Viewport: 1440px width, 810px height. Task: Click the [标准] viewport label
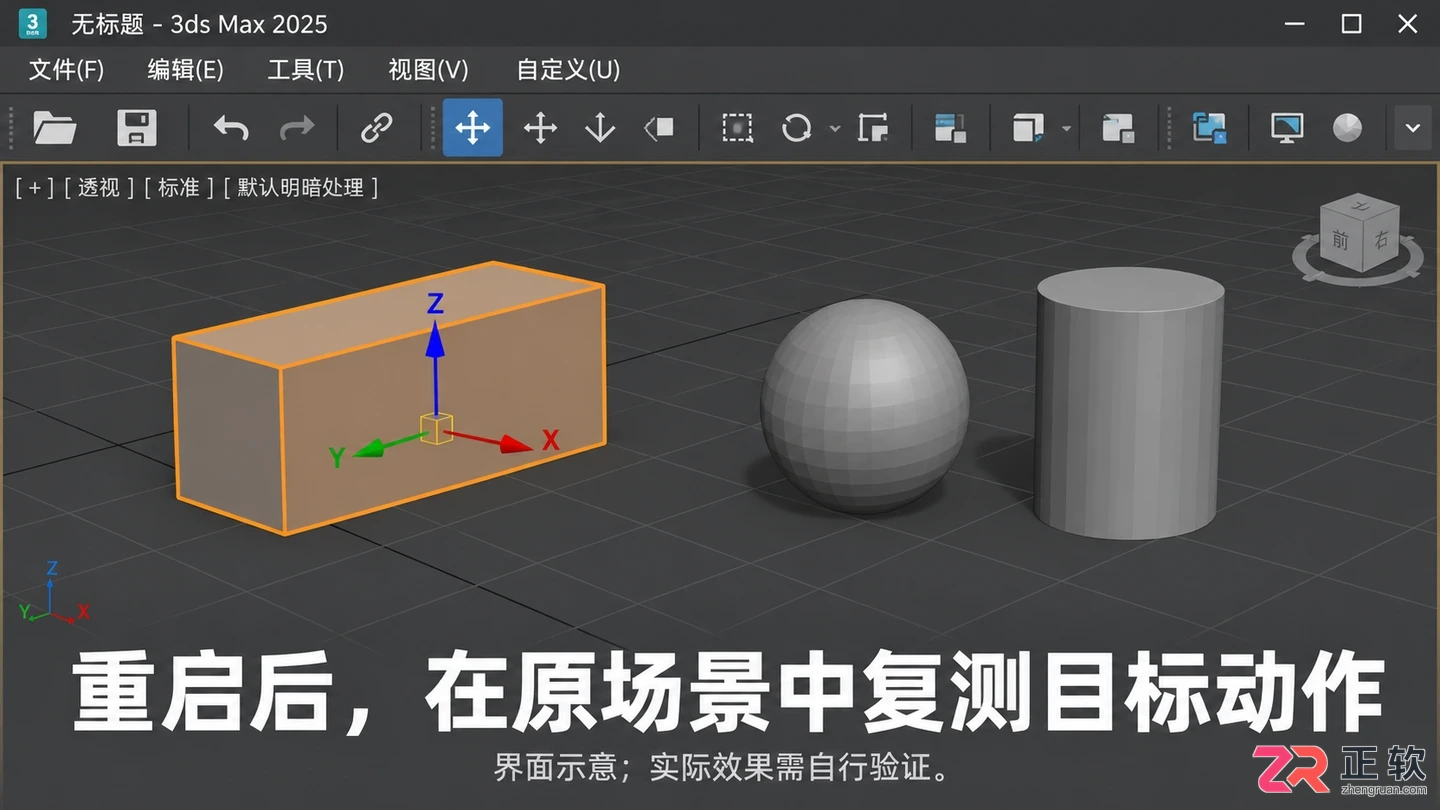(x=179, y=187)
